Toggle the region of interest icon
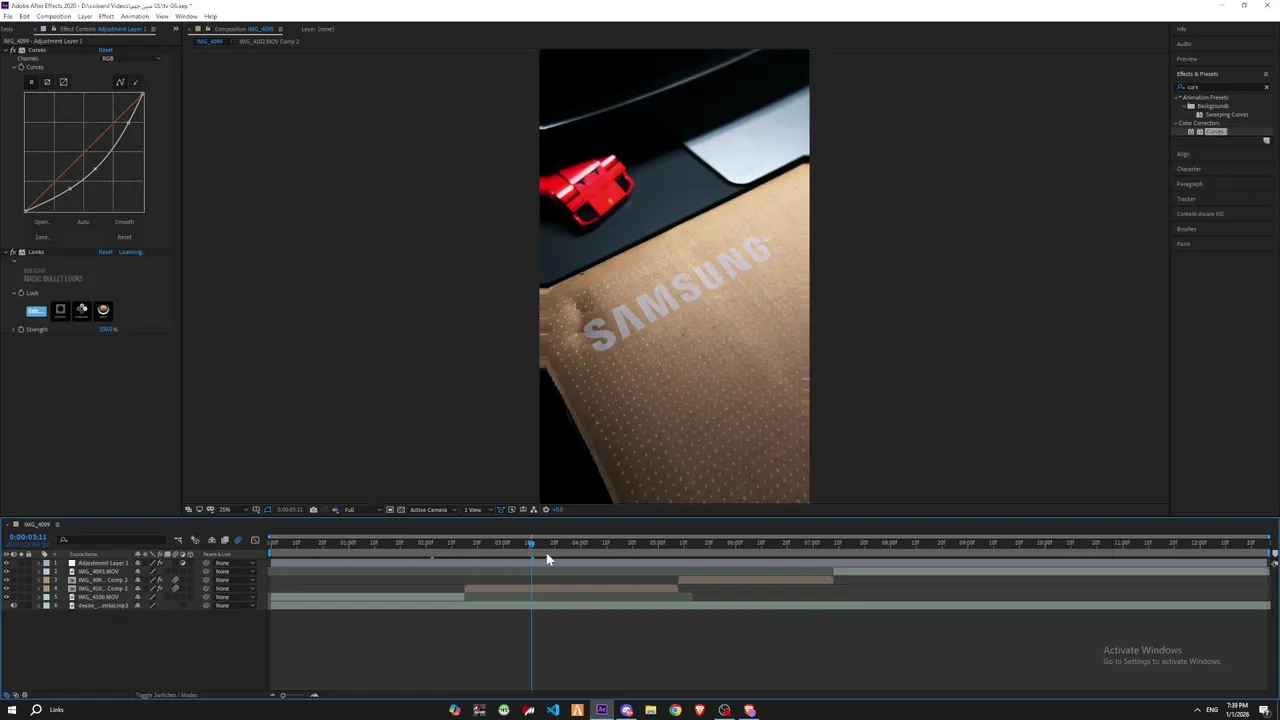1280x720 pixels. click(x=390, y=510)
